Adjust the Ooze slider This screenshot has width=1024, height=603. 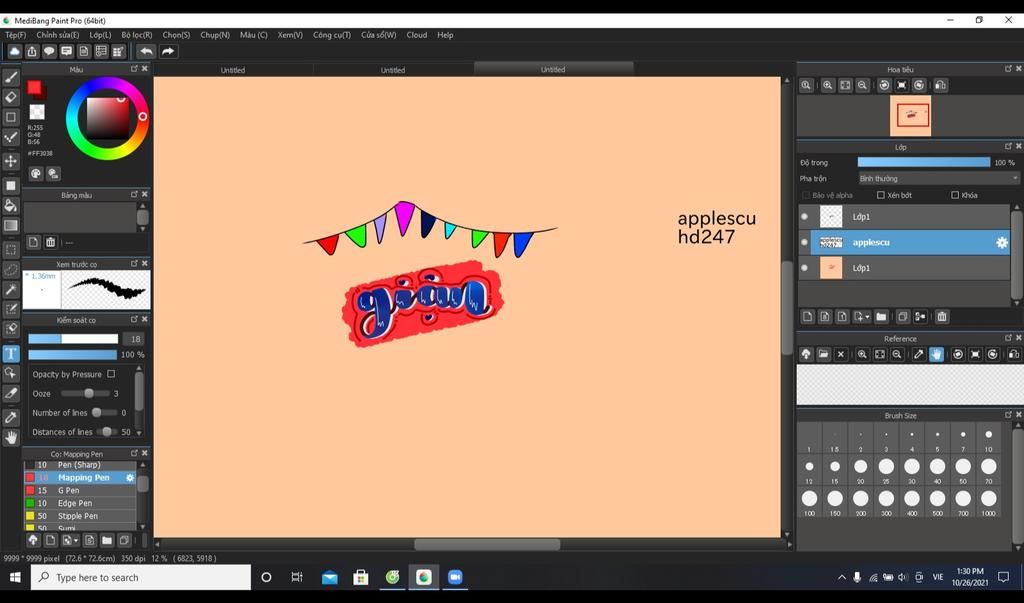[86, 393]
